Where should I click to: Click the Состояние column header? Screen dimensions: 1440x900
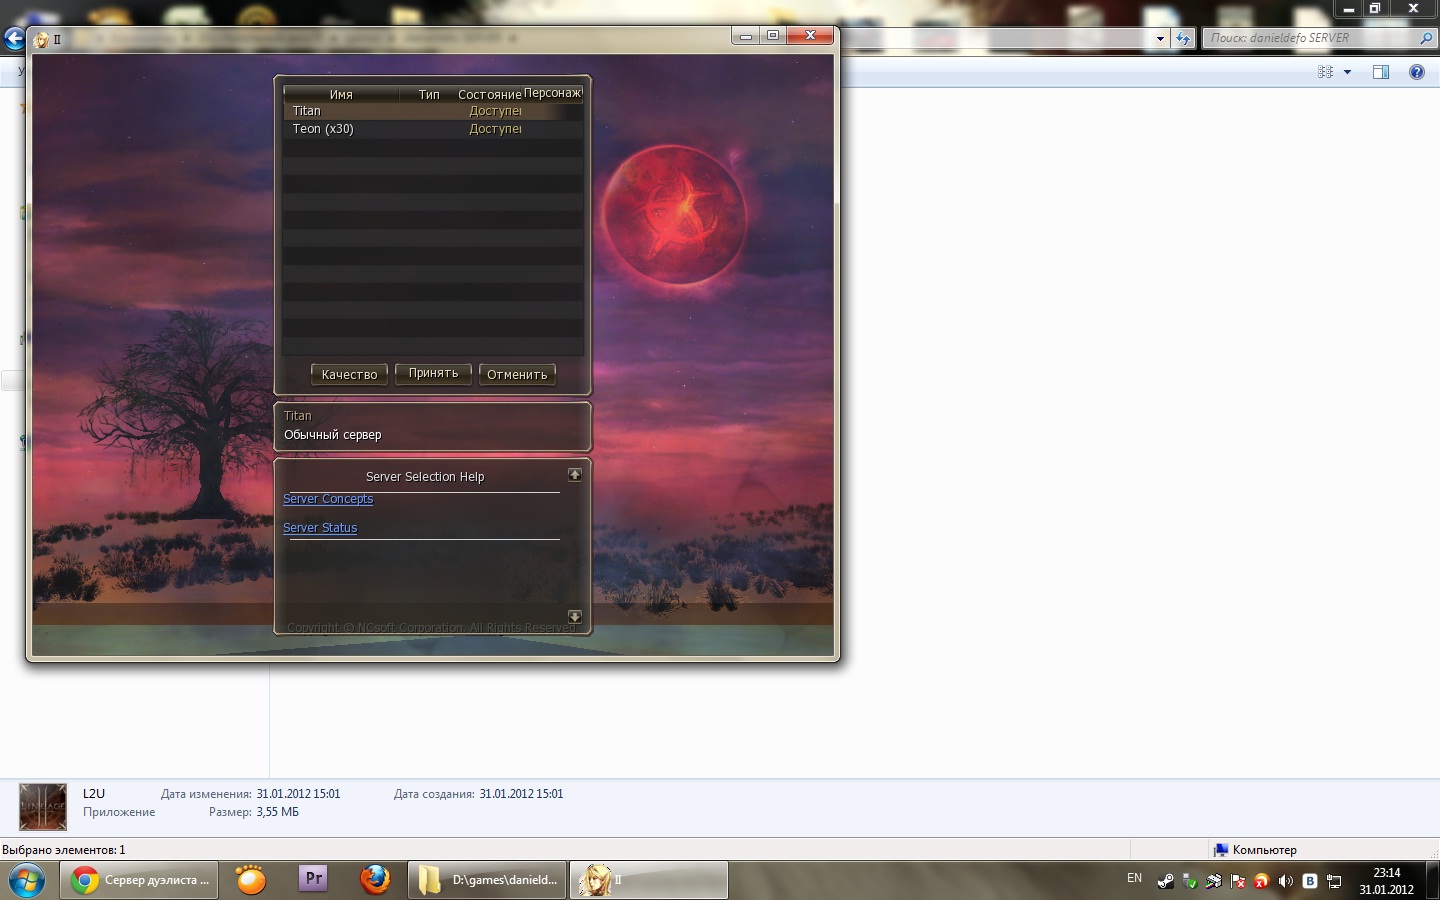click(x=490, y=94)
